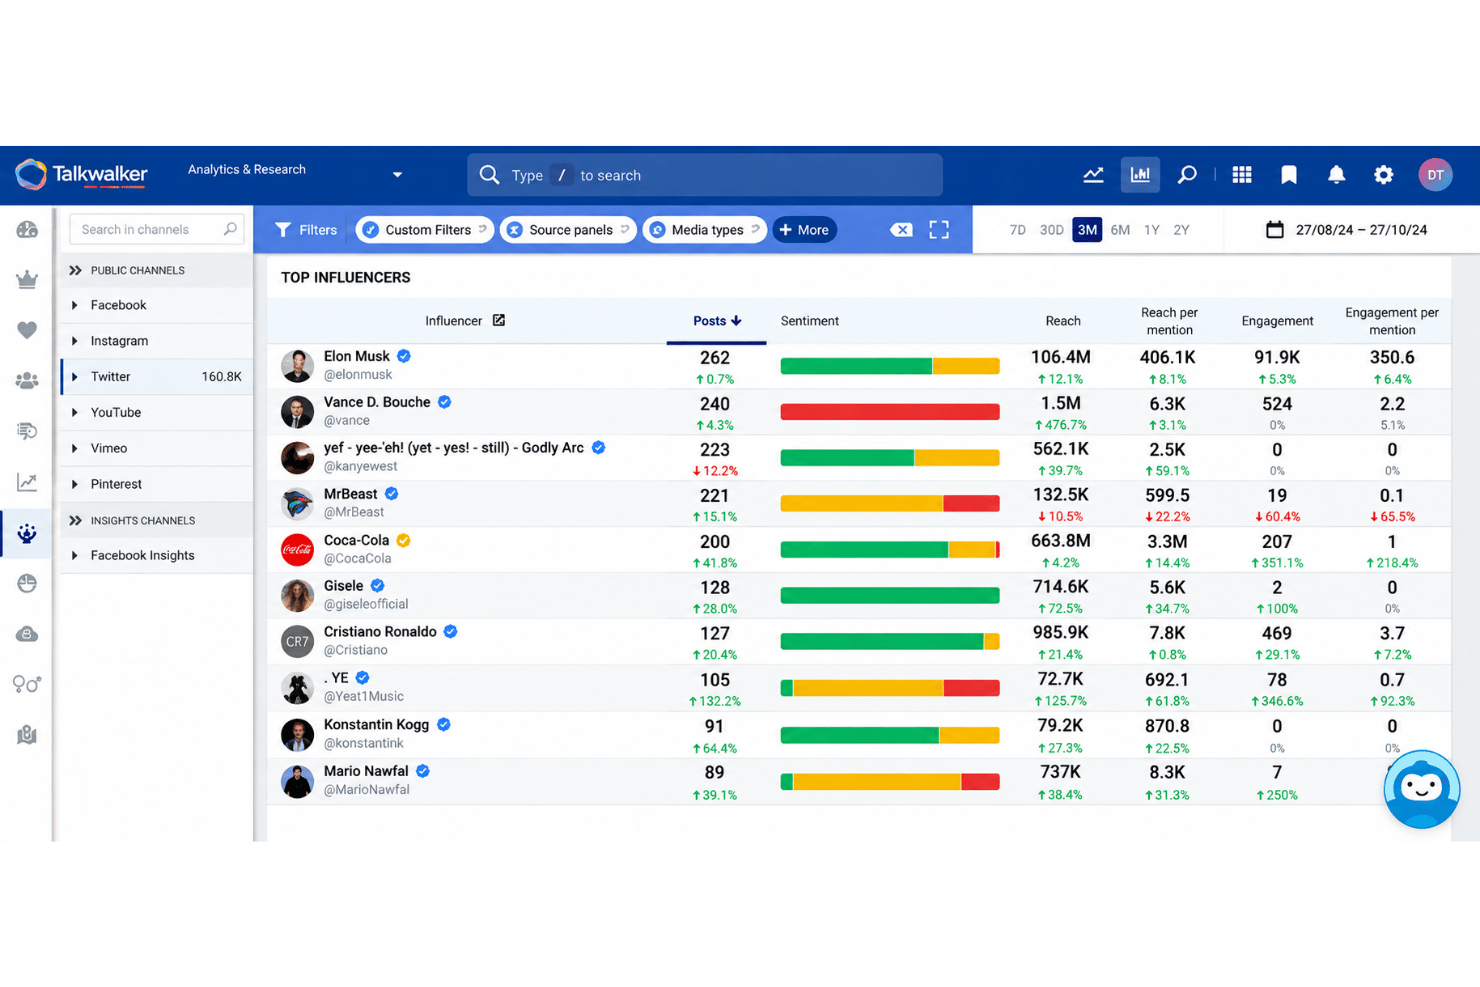1480x987 pixels.
Task: Click the cloud sidebar icon
Action: 27,634
